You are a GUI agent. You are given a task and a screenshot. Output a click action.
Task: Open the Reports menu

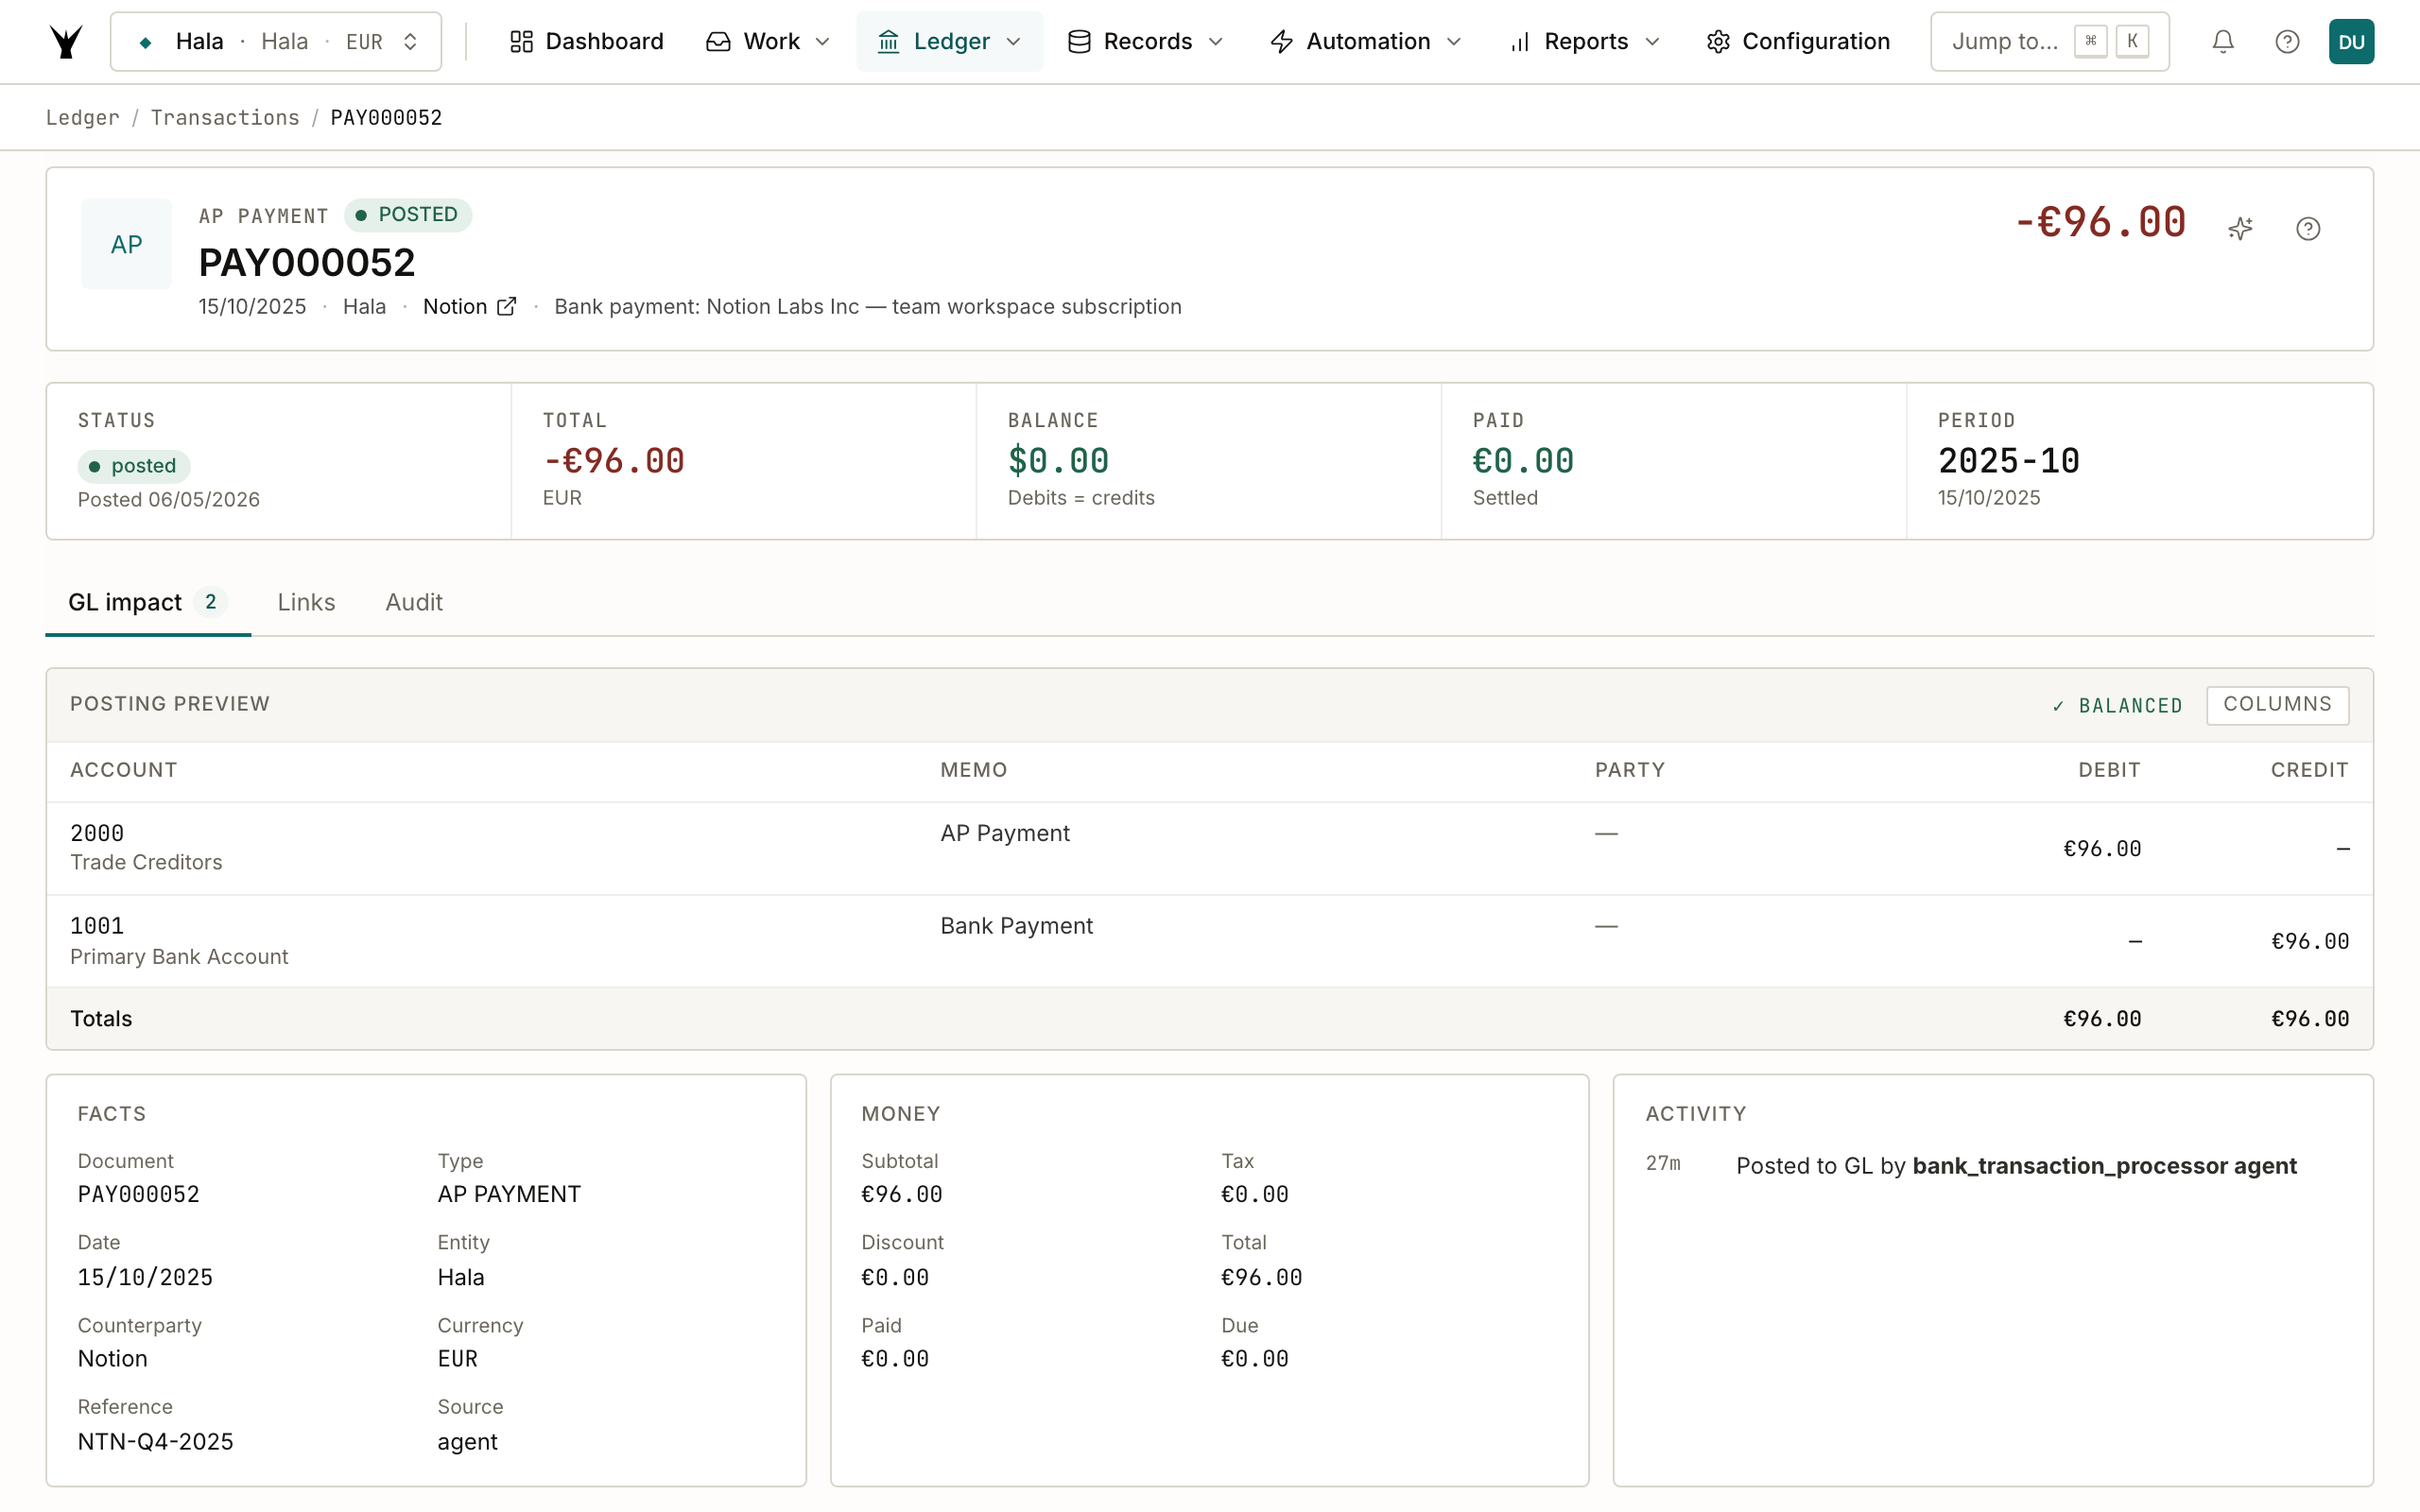tap(1585, 42)
